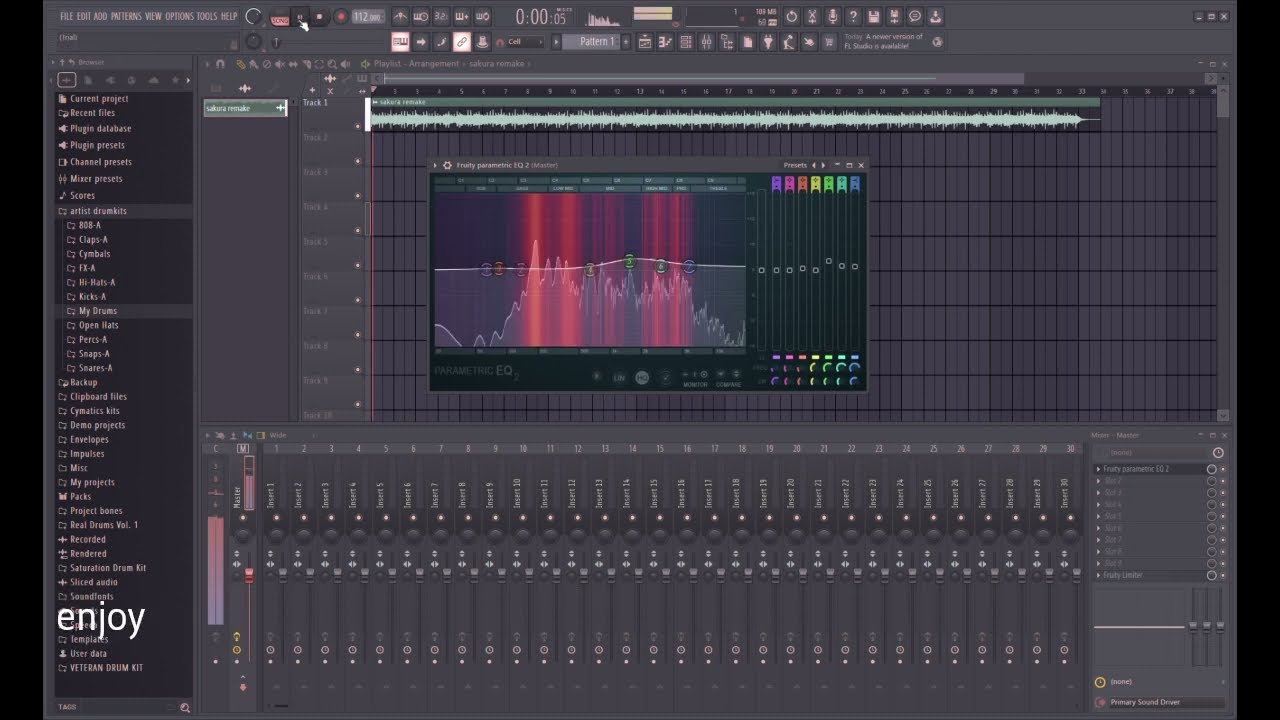Click the transport record button
The image size is (1280, 720).
(x=341, y=17)
